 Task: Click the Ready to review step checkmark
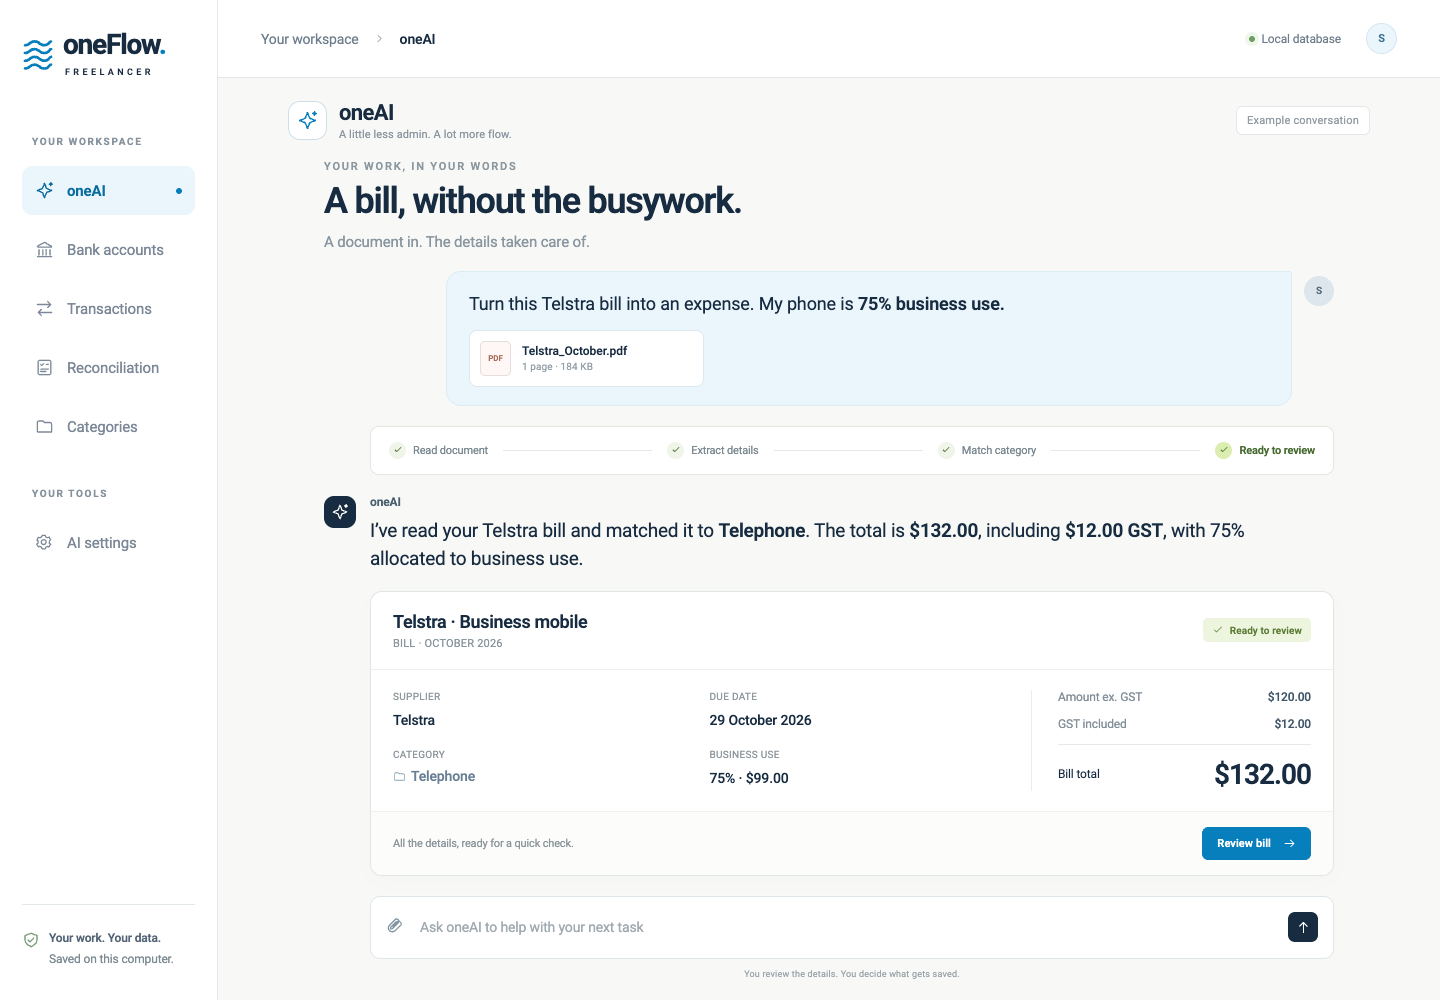coord(1224,450)
